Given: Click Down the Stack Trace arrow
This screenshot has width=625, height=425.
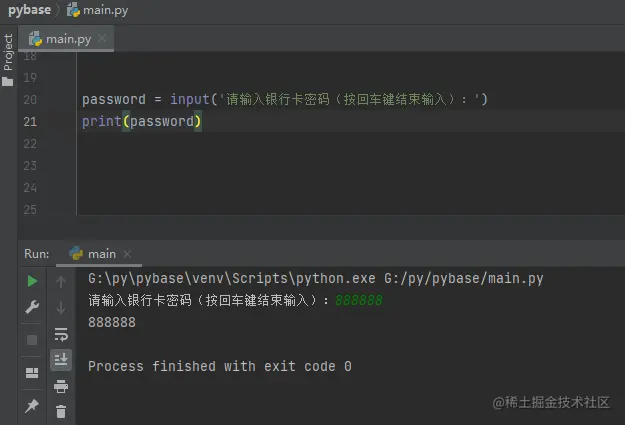Looking at the screenshot, I should pyautogui.click(x=61, y=308).
